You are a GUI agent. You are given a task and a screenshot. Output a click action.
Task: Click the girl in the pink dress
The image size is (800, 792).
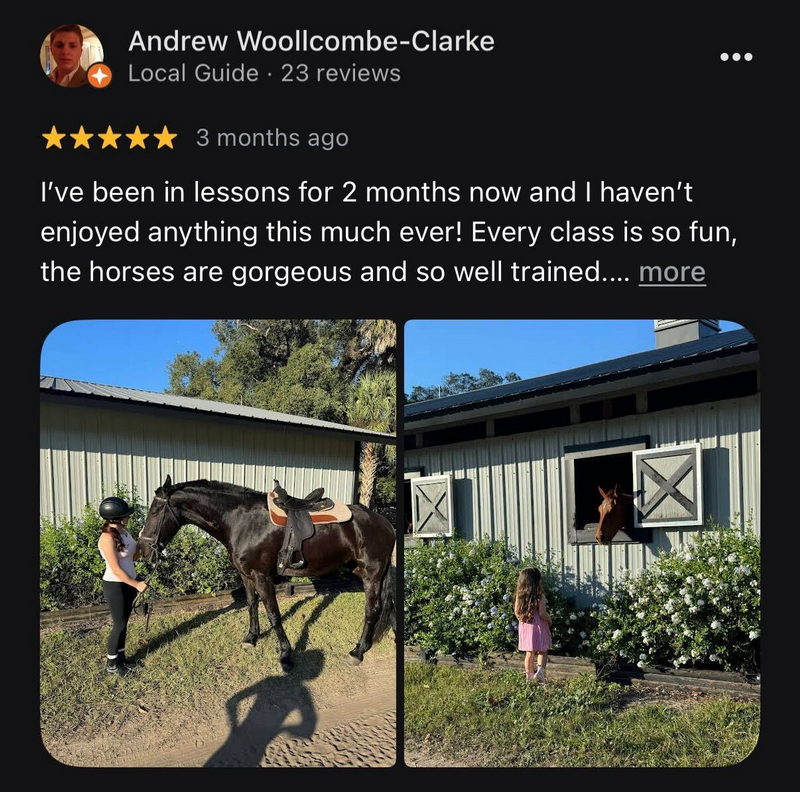point(533,624)
